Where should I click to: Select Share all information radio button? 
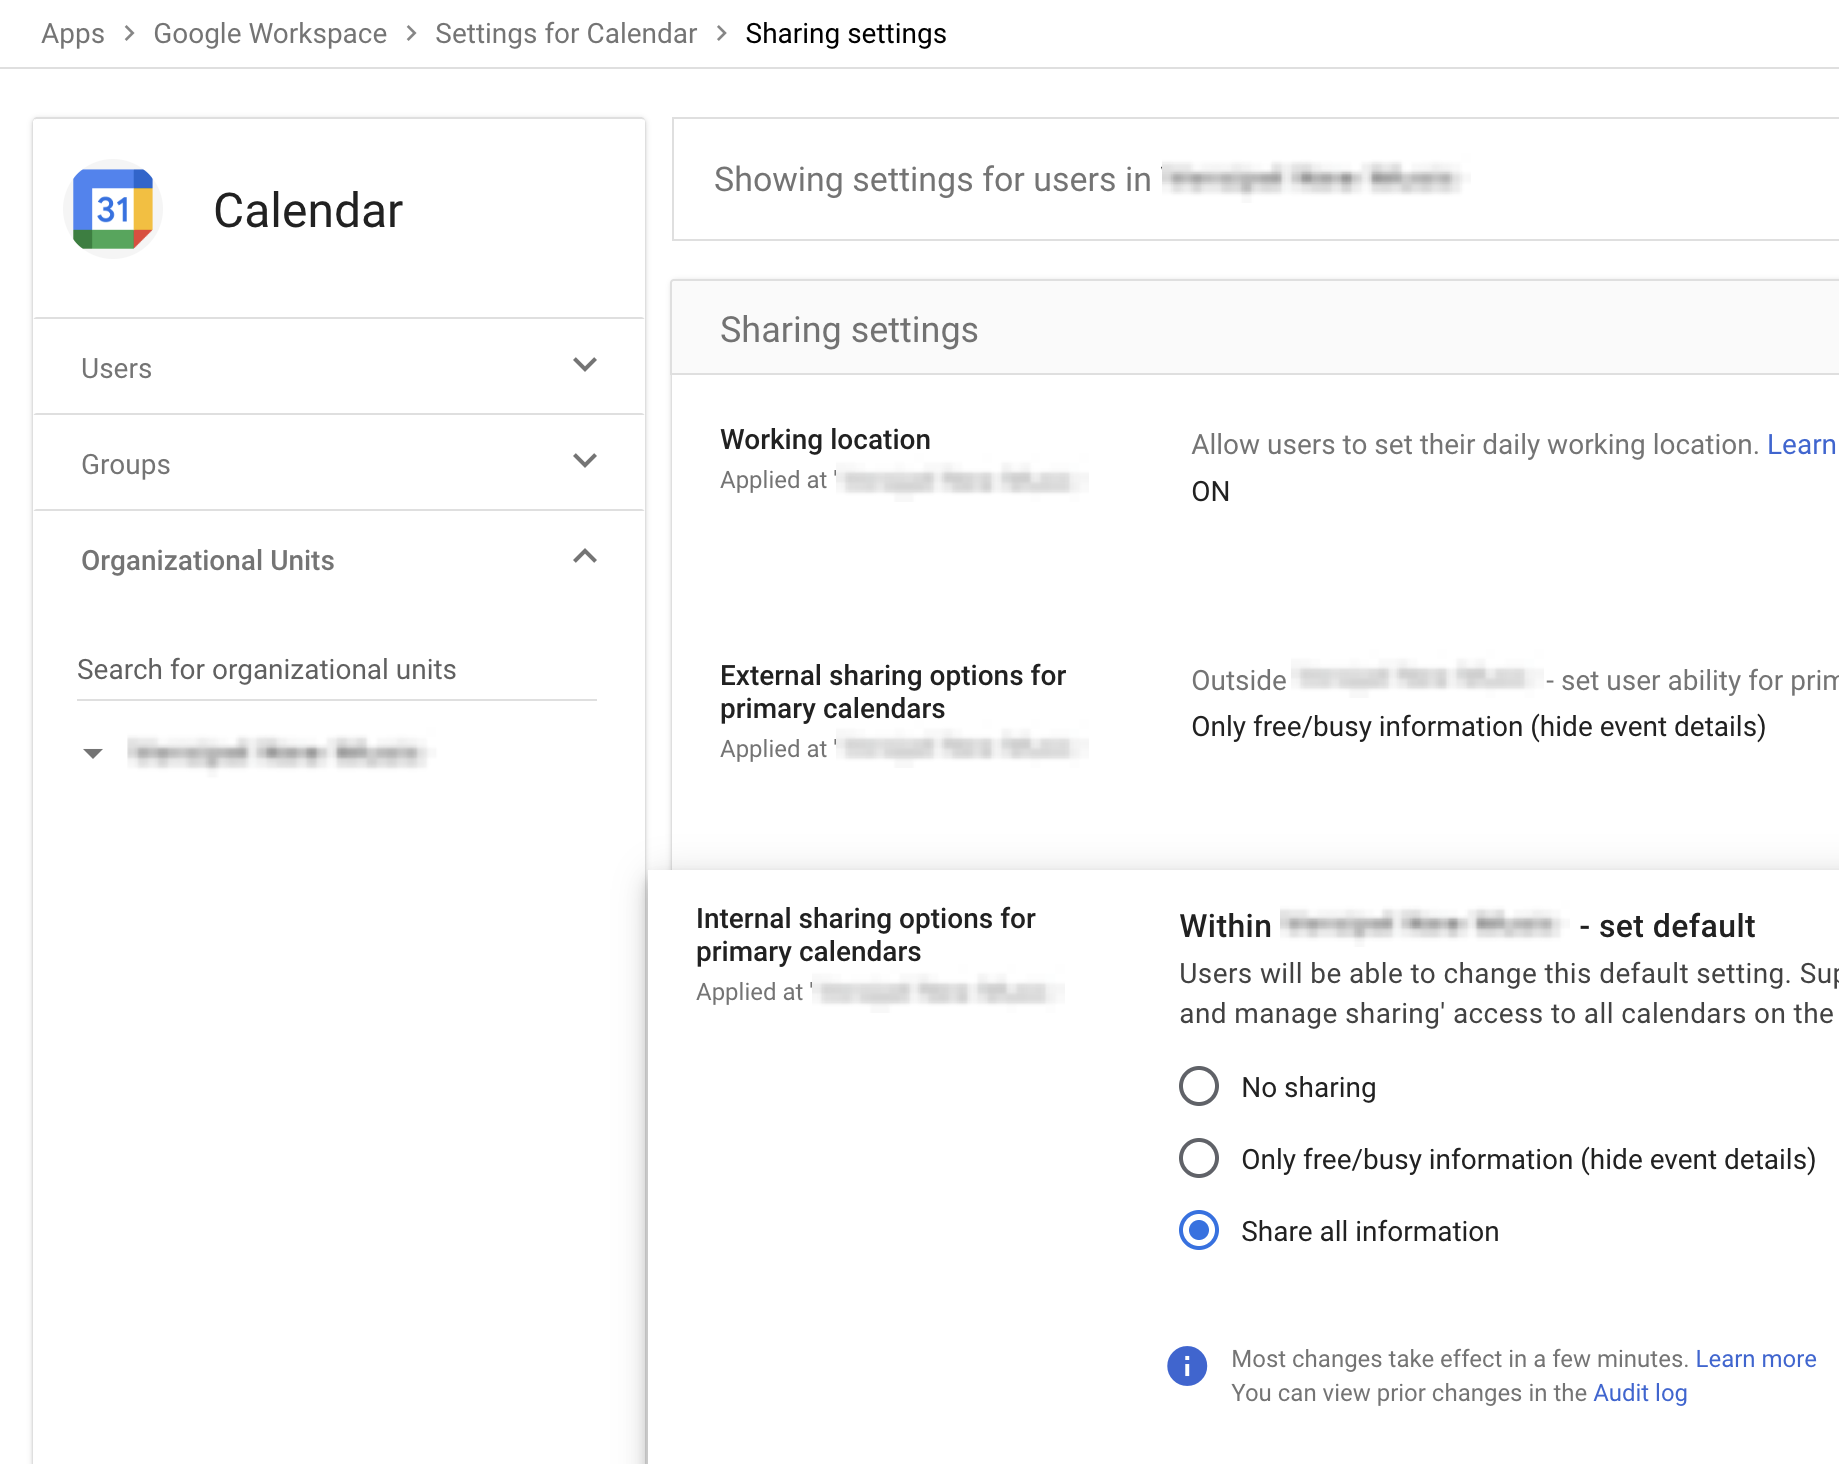(1199, 1230)
